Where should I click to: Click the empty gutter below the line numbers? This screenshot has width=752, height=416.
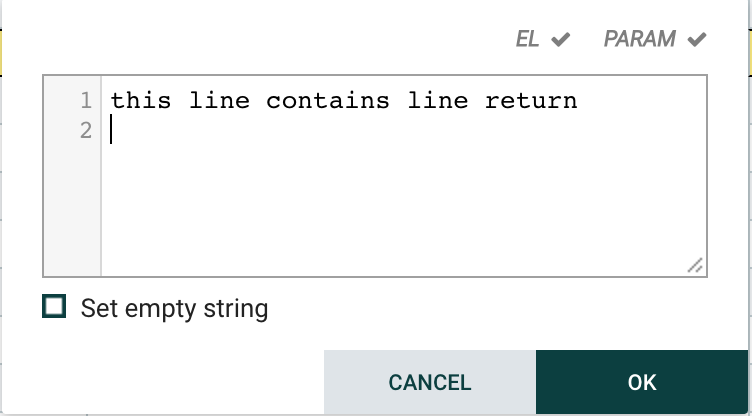72,210
